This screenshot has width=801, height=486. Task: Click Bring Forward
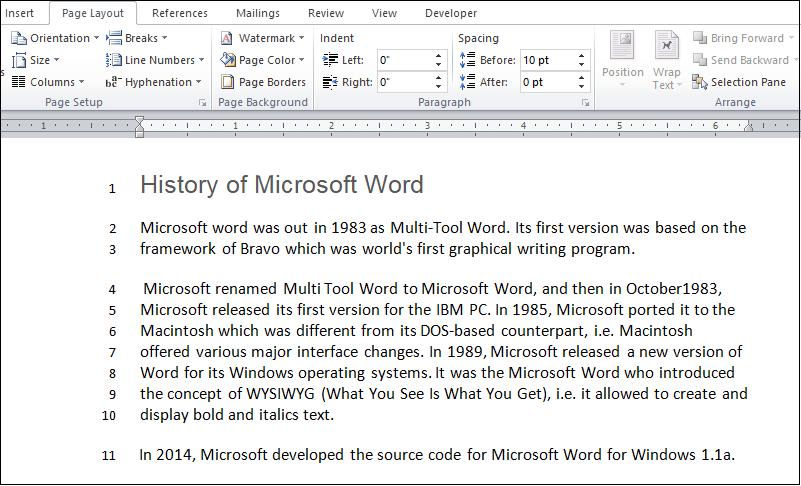tap(743, 38)
